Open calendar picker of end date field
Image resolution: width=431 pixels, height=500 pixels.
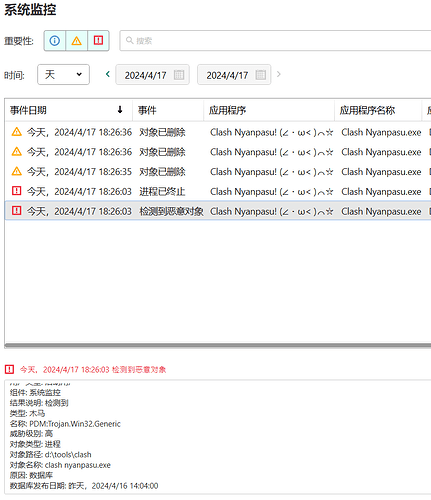pyautogui.click(x=261, y=75)
